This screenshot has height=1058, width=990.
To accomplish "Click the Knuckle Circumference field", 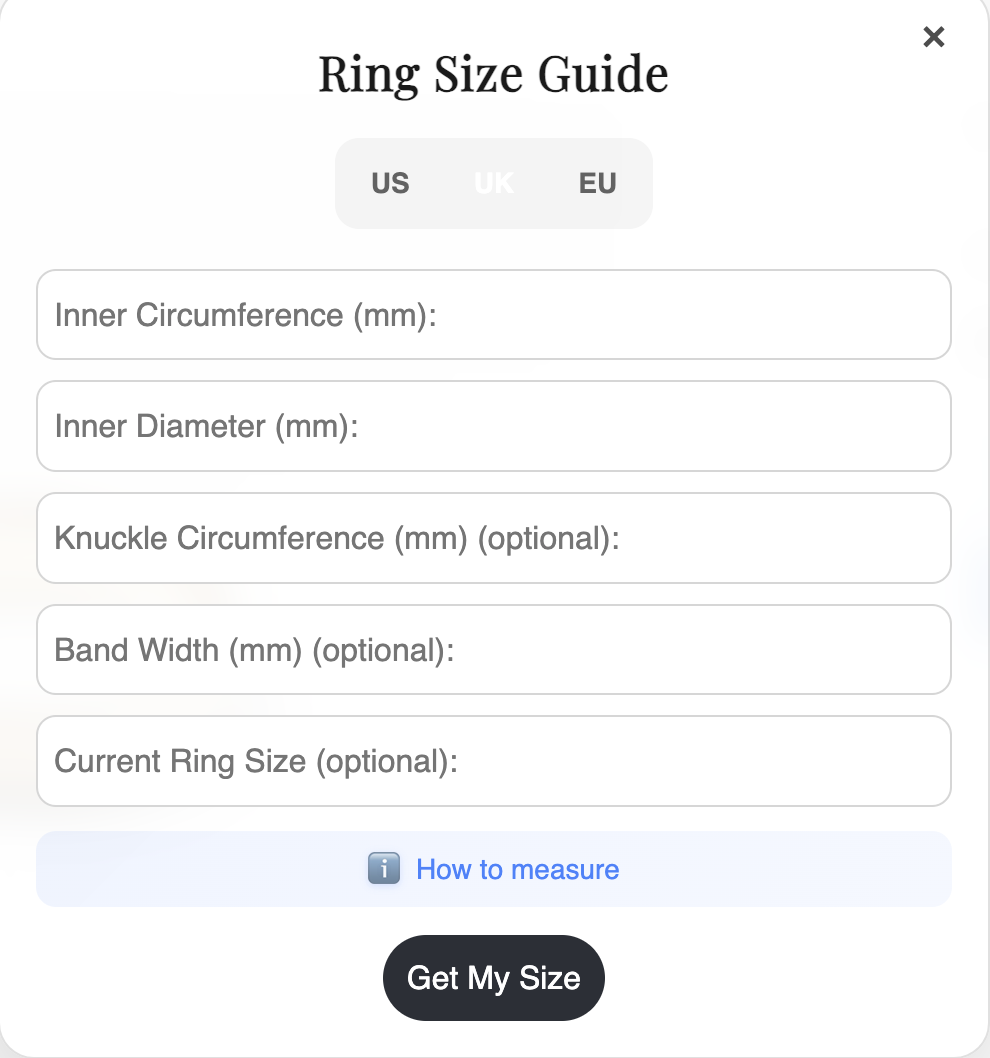I will click(493, 538).
